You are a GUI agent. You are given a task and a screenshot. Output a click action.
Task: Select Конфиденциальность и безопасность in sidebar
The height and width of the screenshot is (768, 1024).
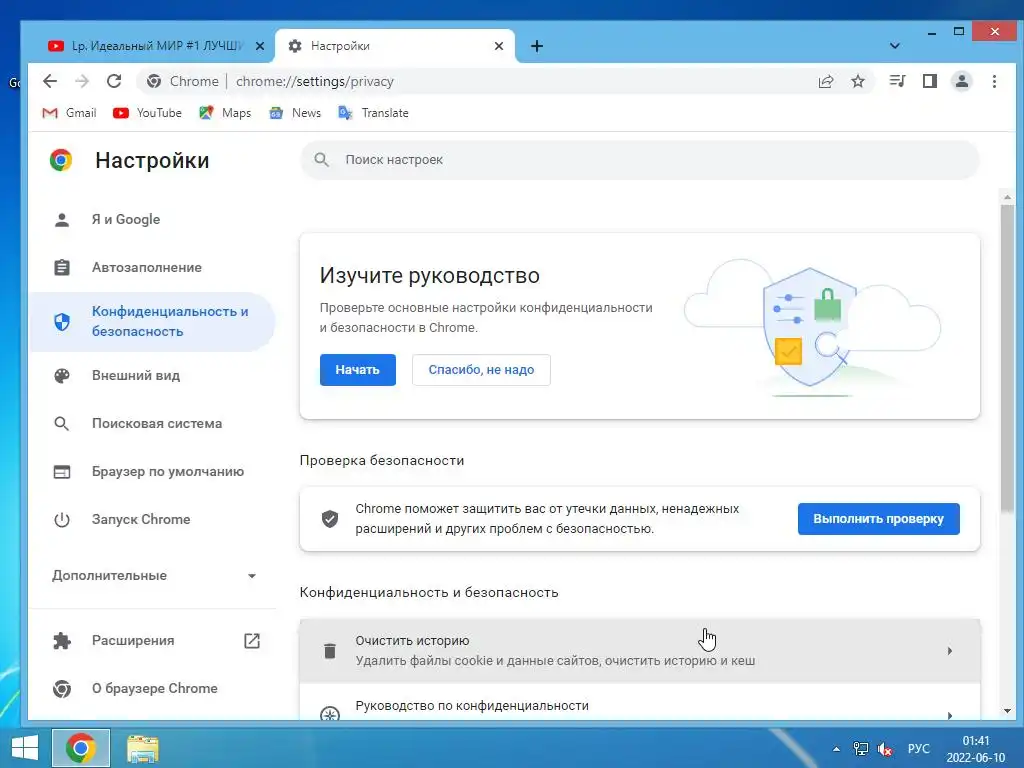point(152,321)
